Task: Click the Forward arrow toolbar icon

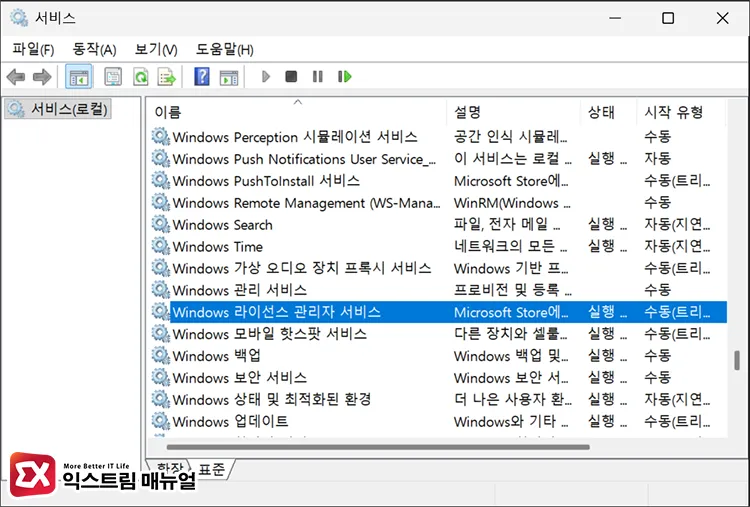Action: coord(42,77)
